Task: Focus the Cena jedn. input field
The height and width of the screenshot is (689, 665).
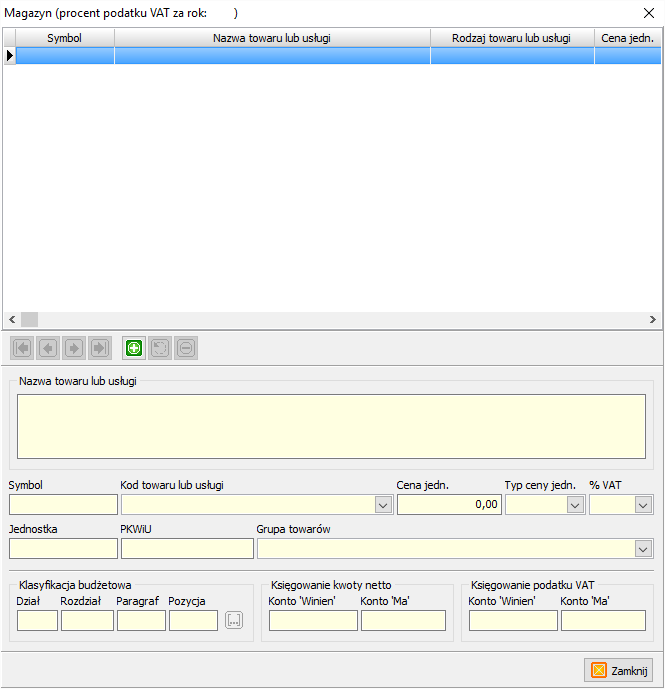Action: coord(448,505)
